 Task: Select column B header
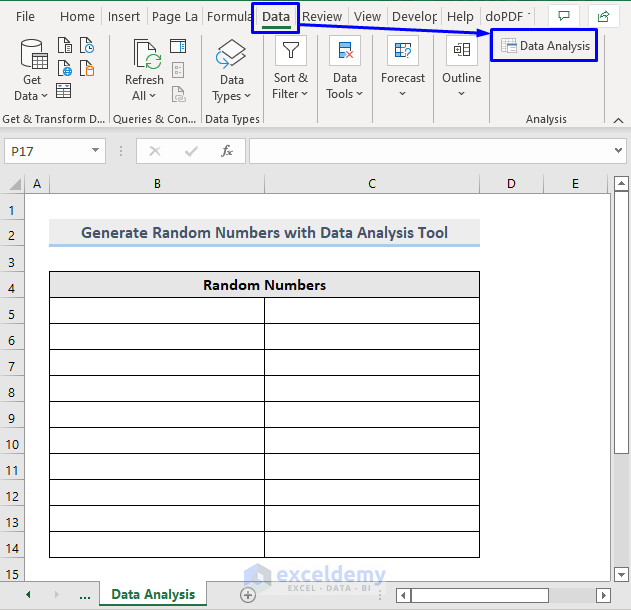(x=157, y=184)
